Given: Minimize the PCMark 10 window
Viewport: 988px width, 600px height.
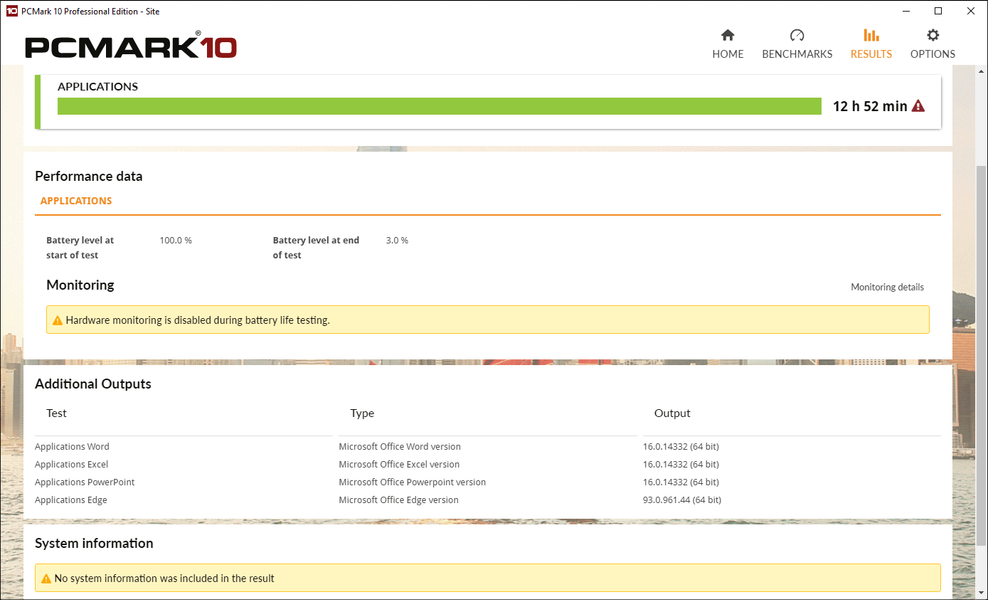Looking at the screenshot, I should (906, 11).
